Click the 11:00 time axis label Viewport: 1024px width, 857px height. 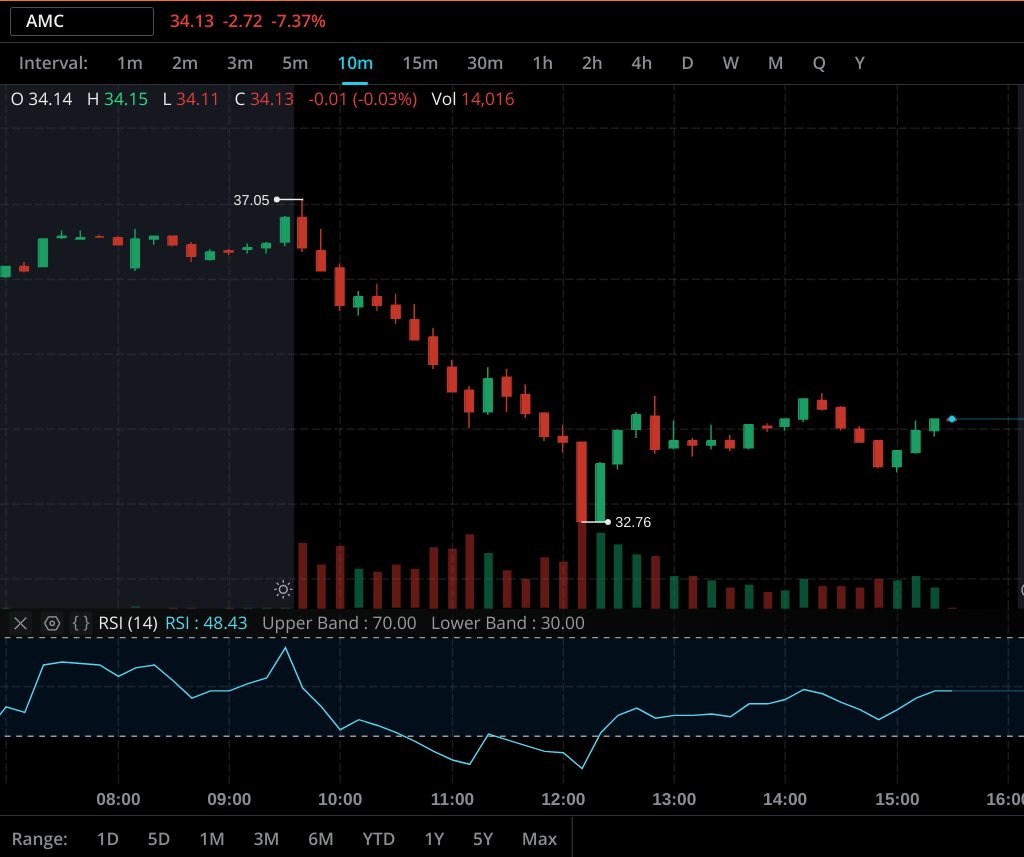coord(452,799)
